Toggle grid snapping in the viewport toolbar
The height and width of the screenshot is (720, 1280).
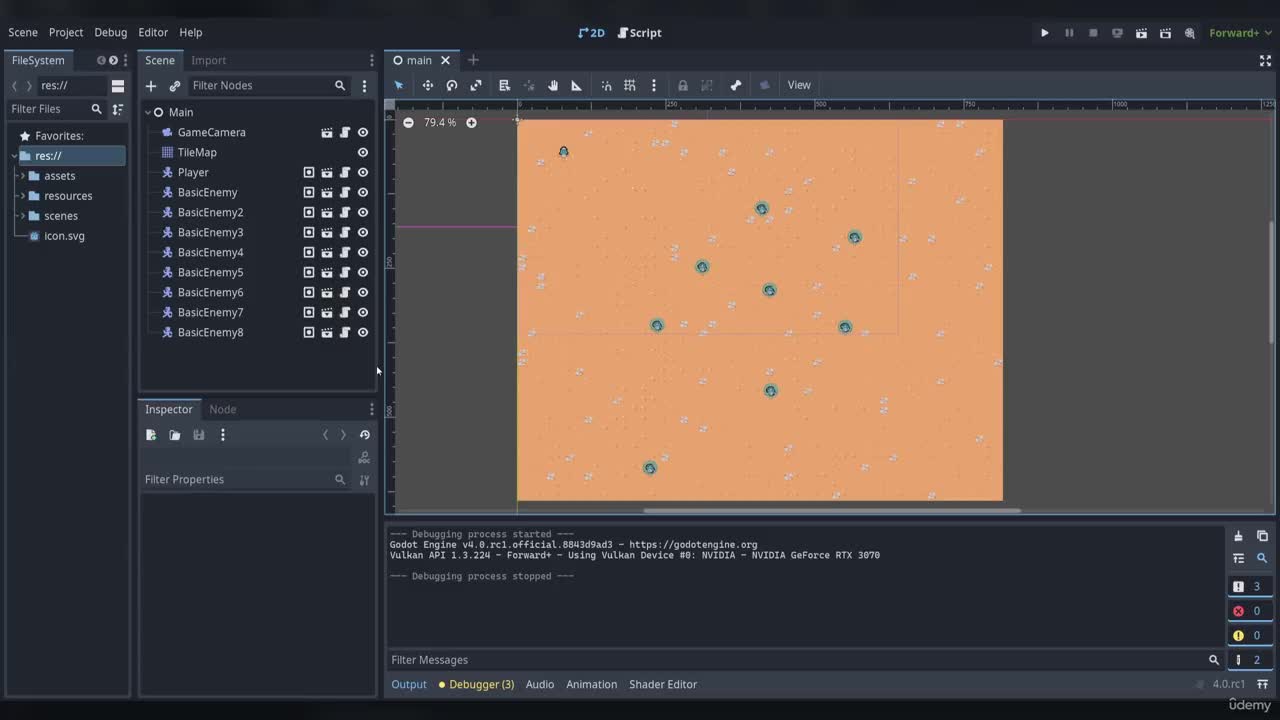point(630,85)
